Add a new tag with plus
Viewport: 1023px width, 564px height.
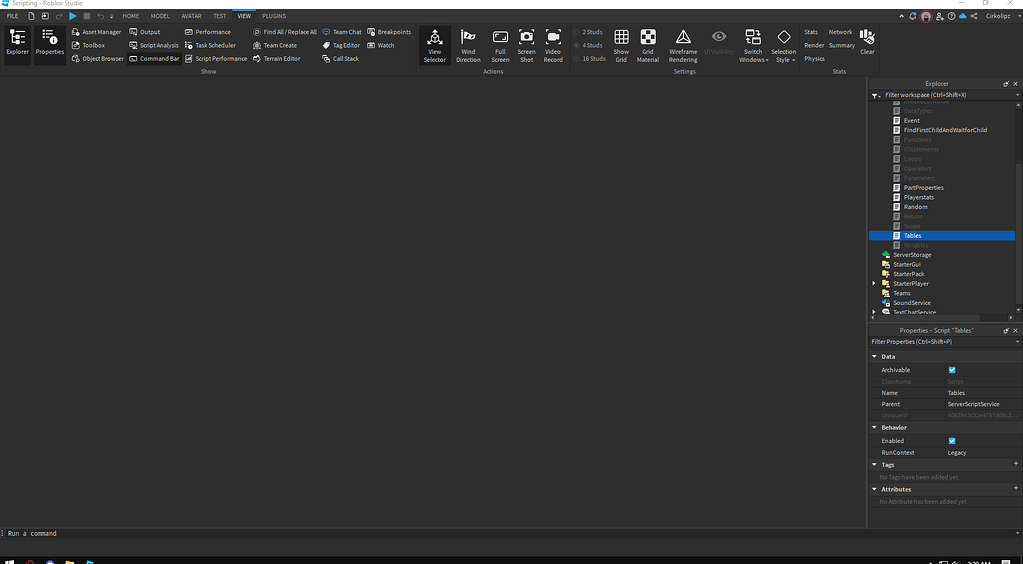(1016, 464)
